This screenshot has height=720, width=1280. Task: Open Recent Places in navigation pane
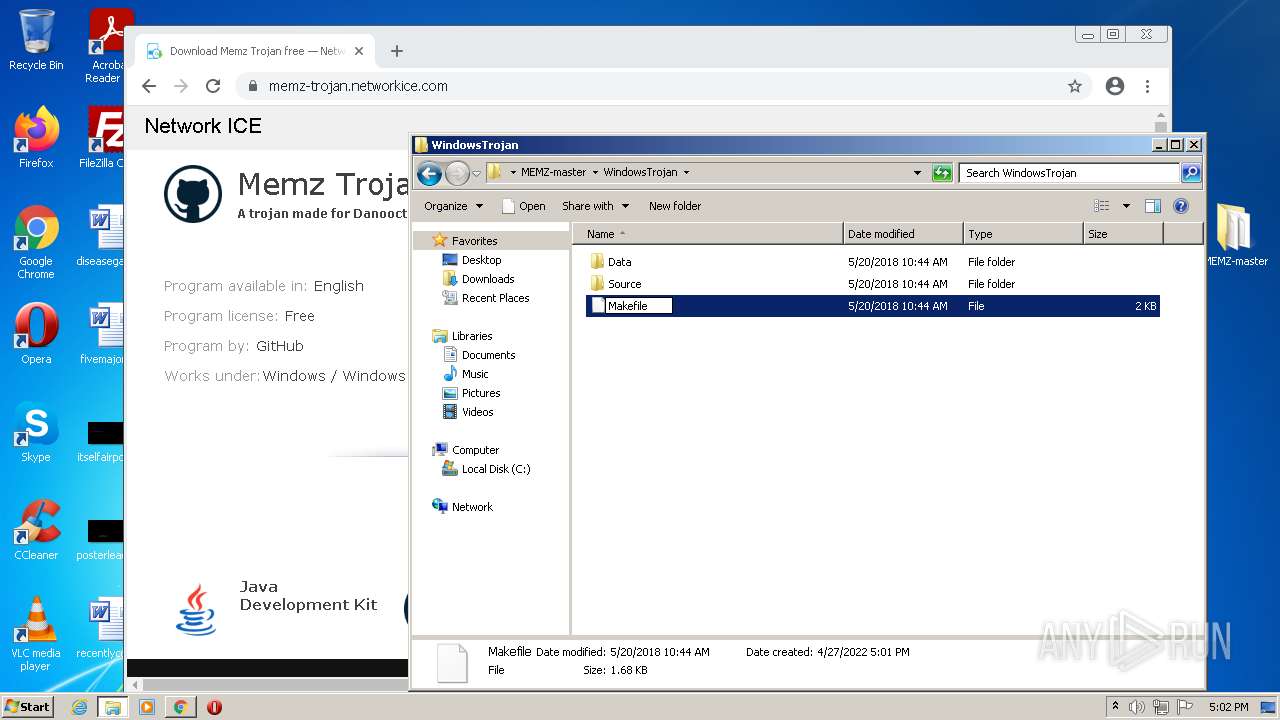pyautogui.click(x=495, y=298)
